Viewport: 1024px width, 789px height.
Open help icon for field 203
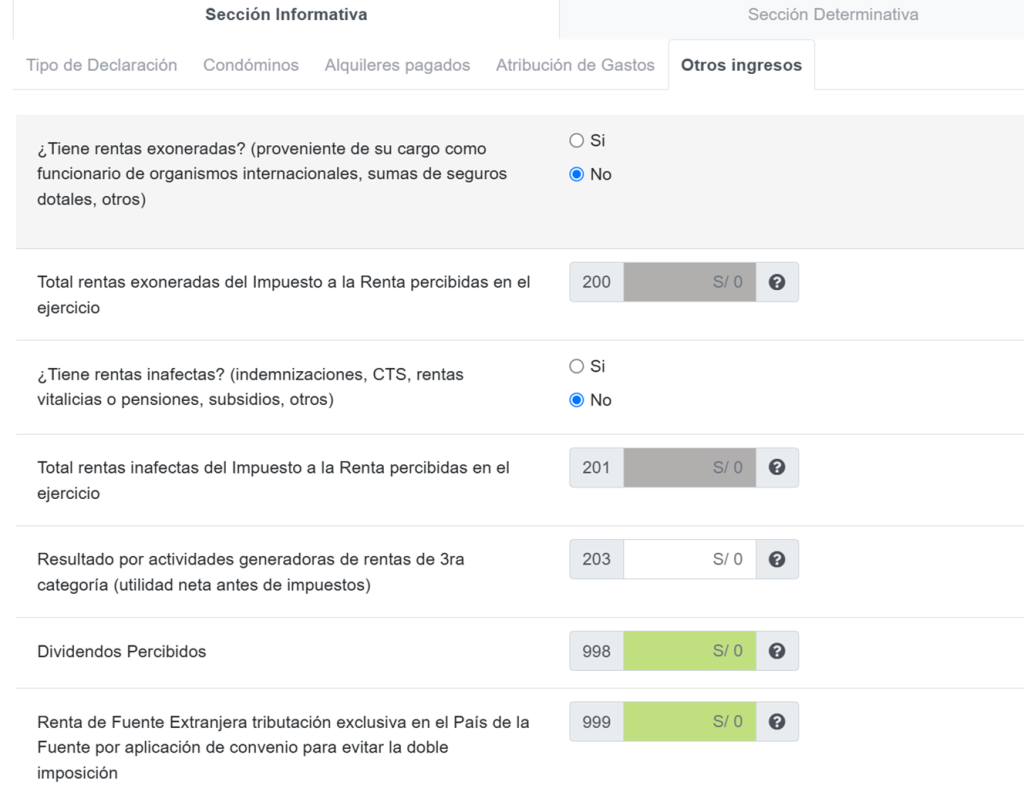click(x=776, y=559)
